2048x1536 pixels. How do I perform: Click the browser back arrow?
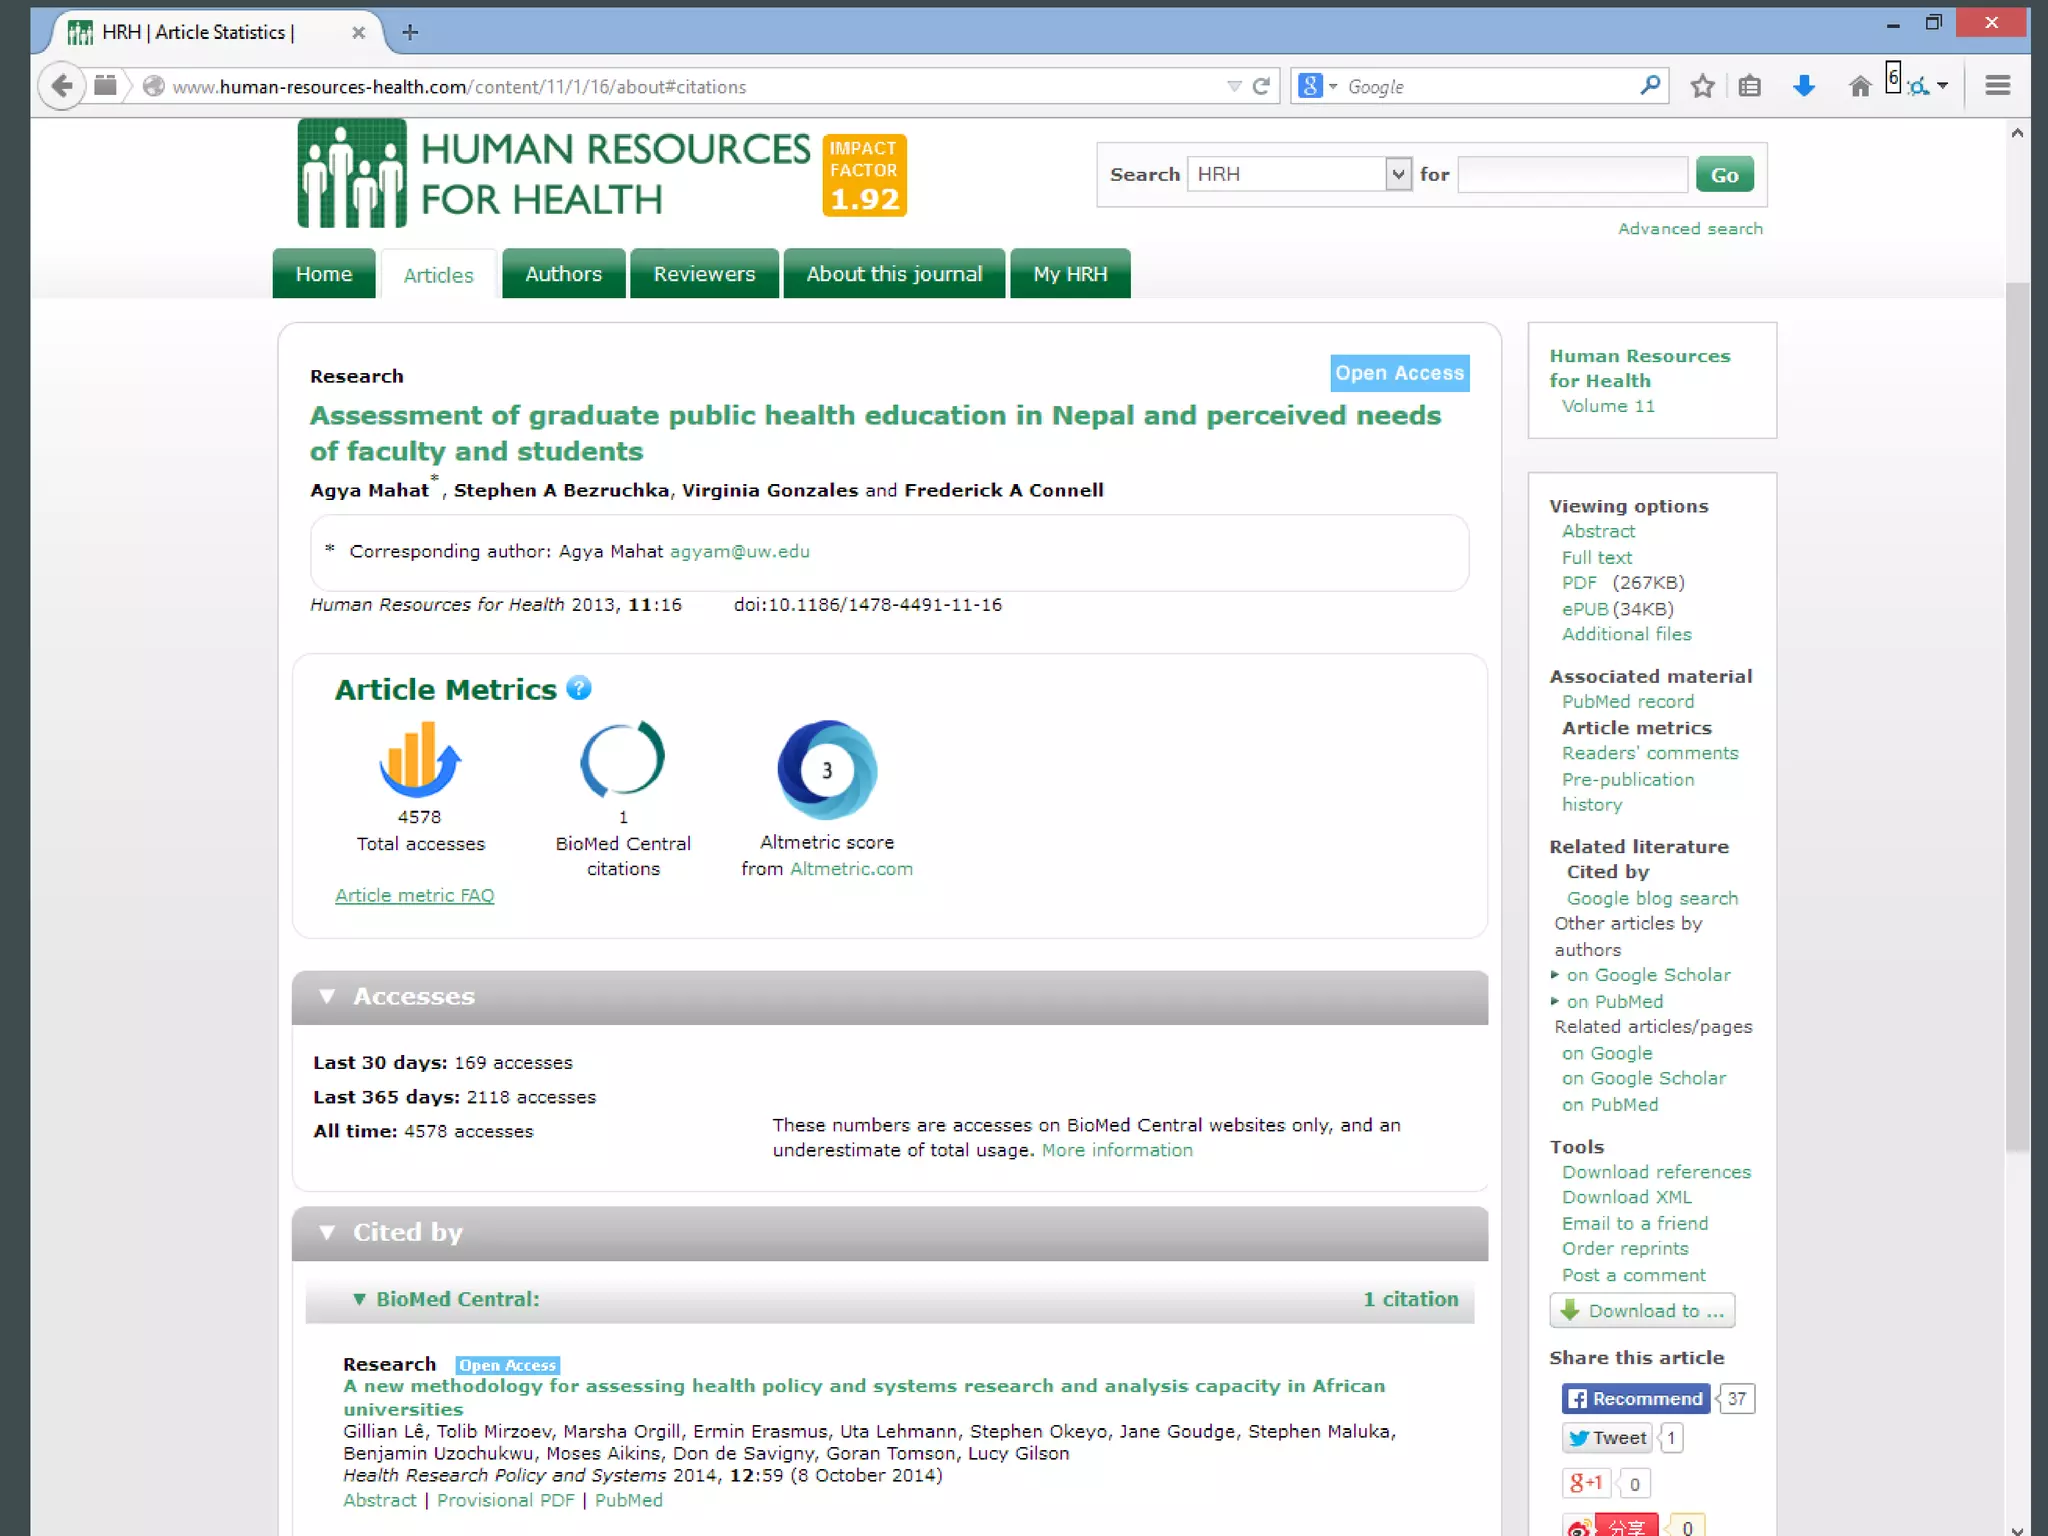pos(62,86)
